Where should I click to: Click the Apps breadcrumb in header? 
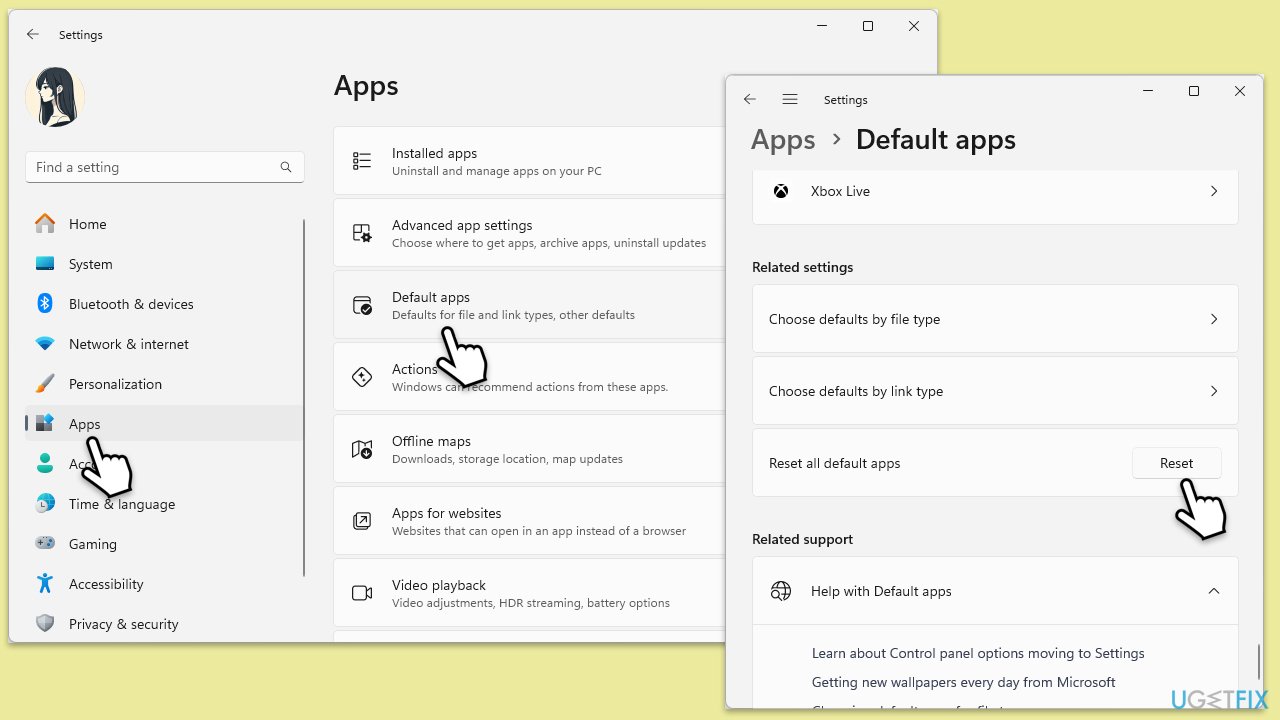tap(783, 140)
